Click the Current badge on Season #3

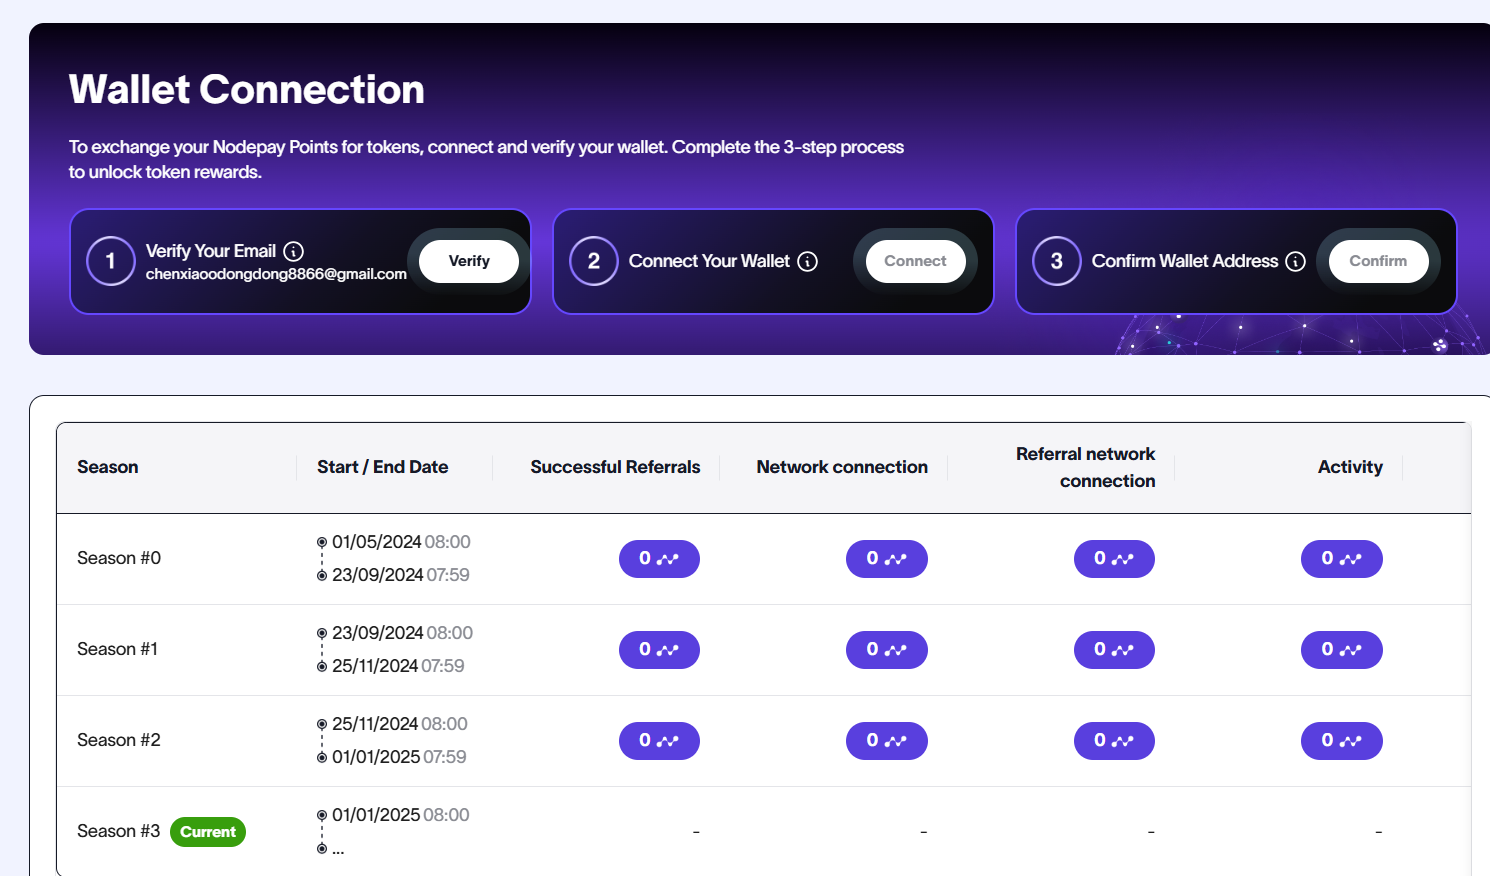pyautogui.click(x=208, y=832)
